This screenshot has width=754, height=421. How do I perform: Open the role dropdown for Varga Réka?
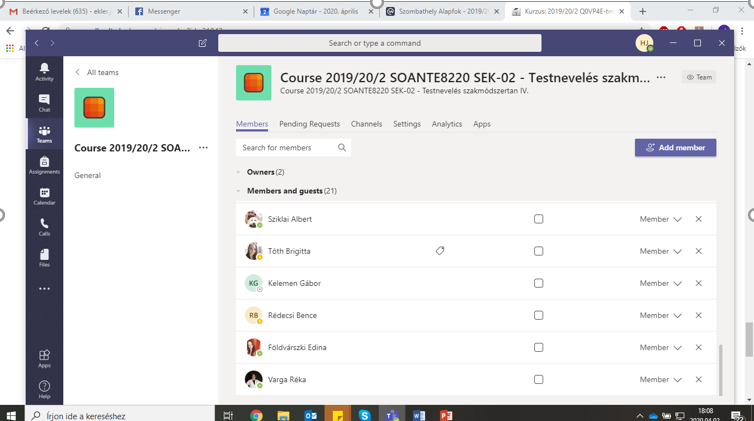pos(661,380)
